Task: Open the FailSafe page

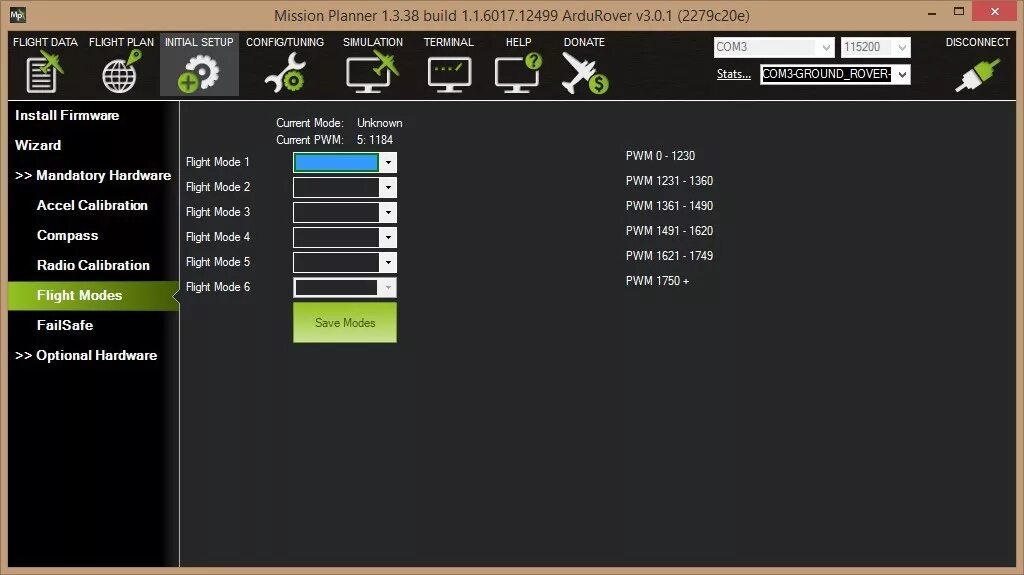Action: coord(65,325)
